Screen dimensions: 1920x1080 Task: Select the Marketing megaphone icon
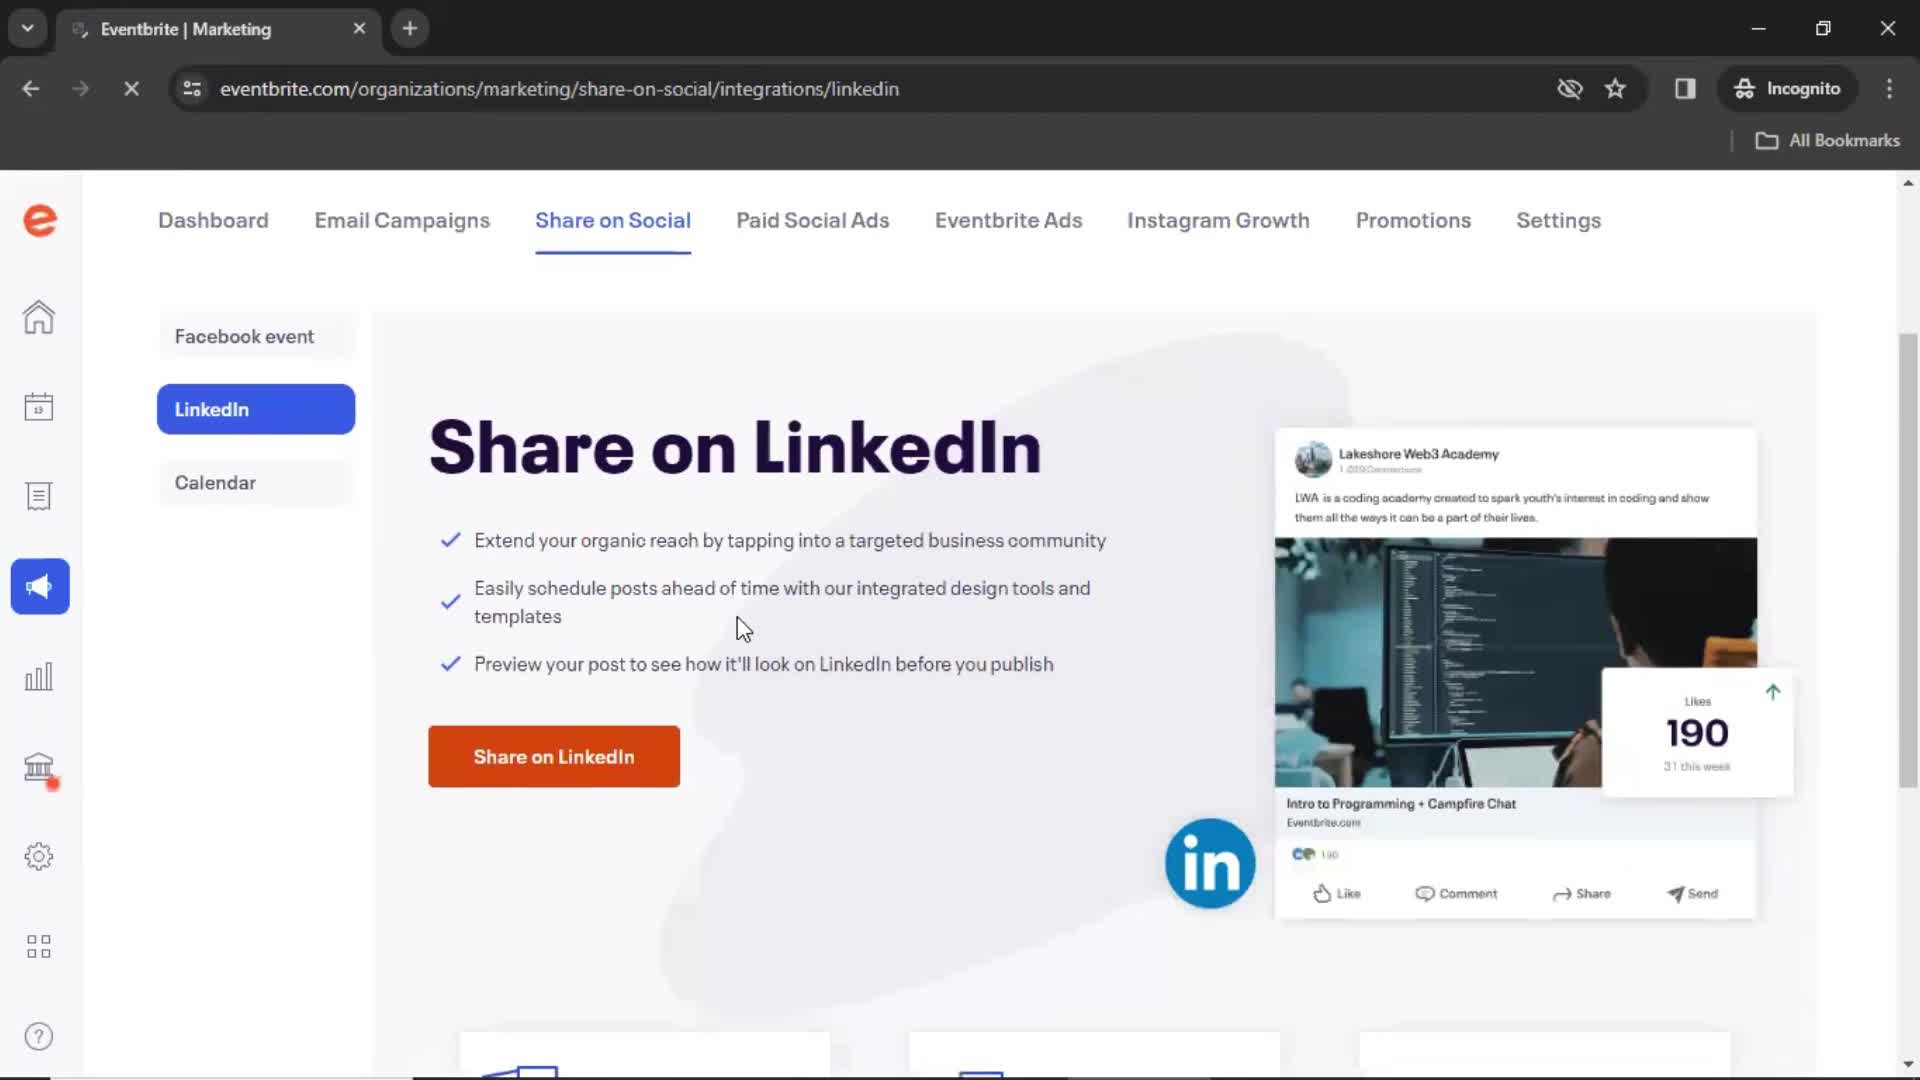point(40,586)
